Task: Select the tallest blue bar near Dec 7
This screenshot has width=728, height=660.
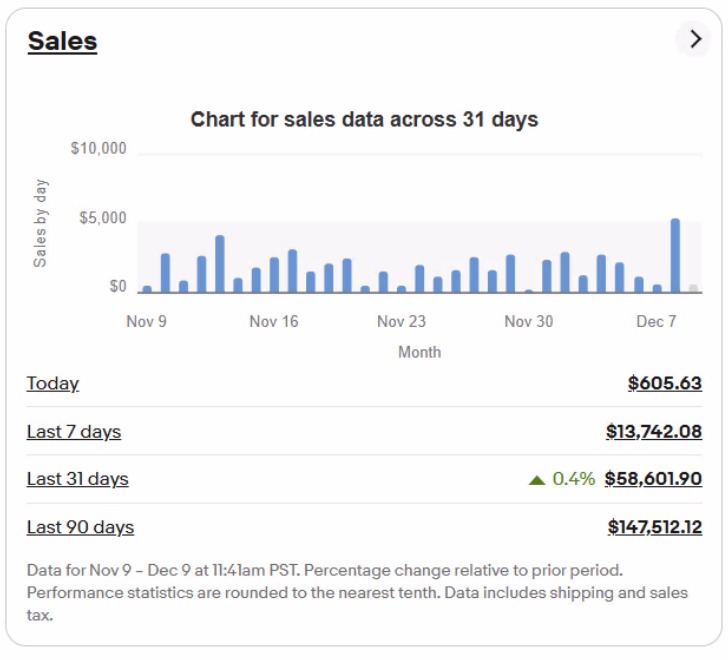Action: pyautogui.click(x=675, y=256)
